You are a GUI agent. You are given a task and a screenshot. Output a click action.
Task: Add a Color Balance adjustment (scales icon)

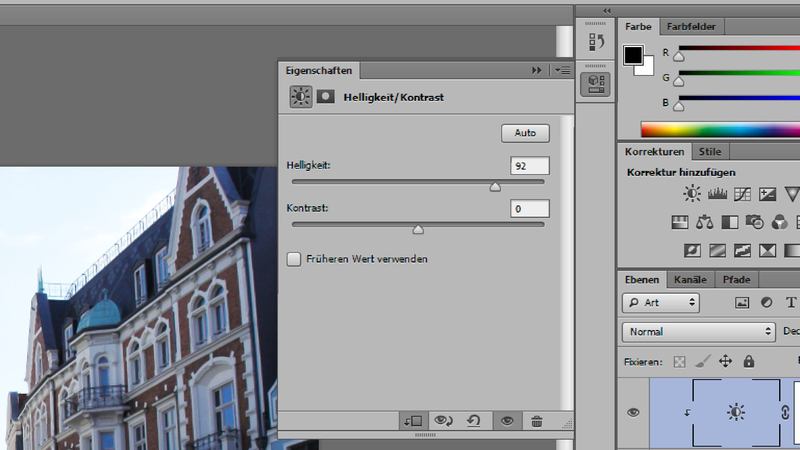point(704,222)
